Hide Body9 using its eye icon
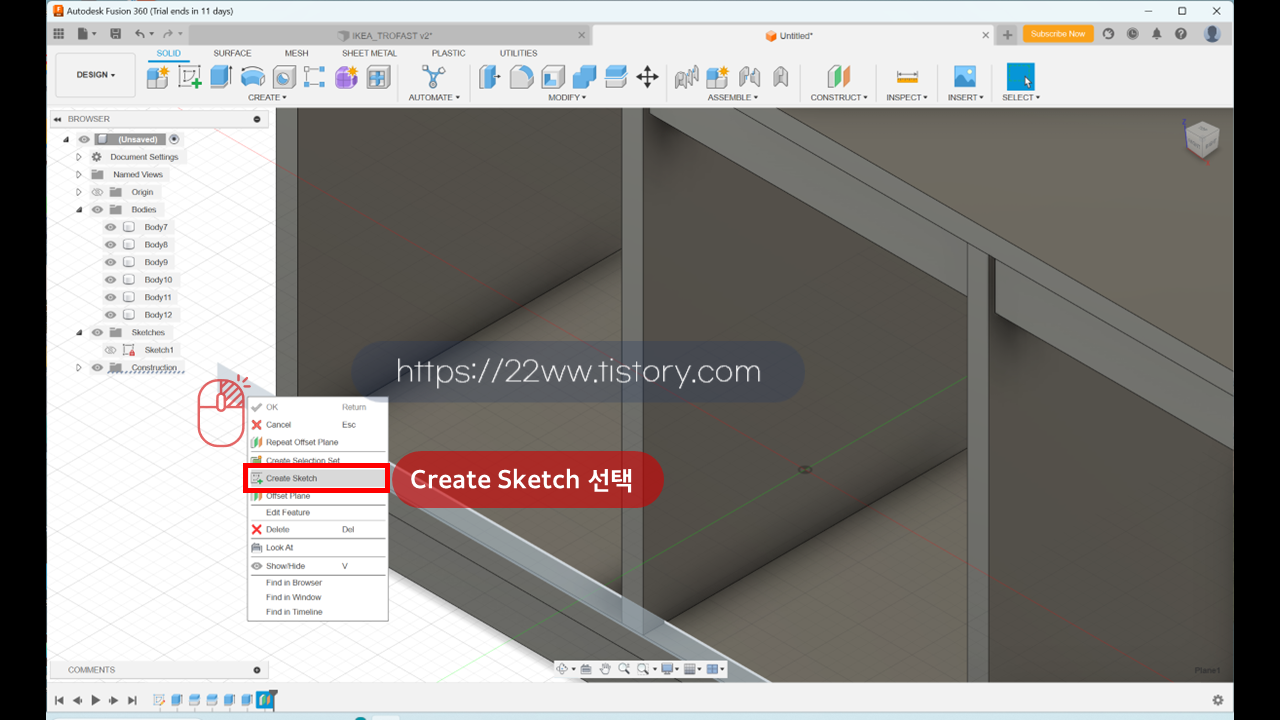 110,262
